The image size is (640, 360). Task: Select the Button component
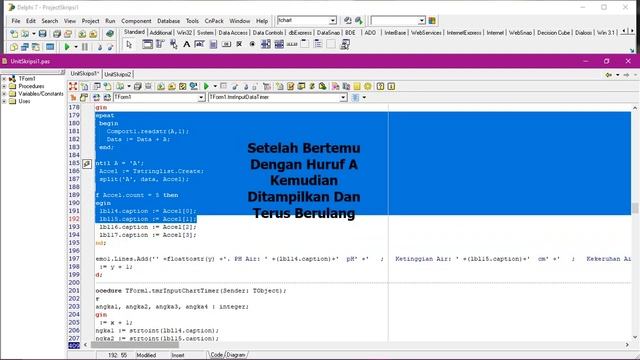[x=226, y=44]
